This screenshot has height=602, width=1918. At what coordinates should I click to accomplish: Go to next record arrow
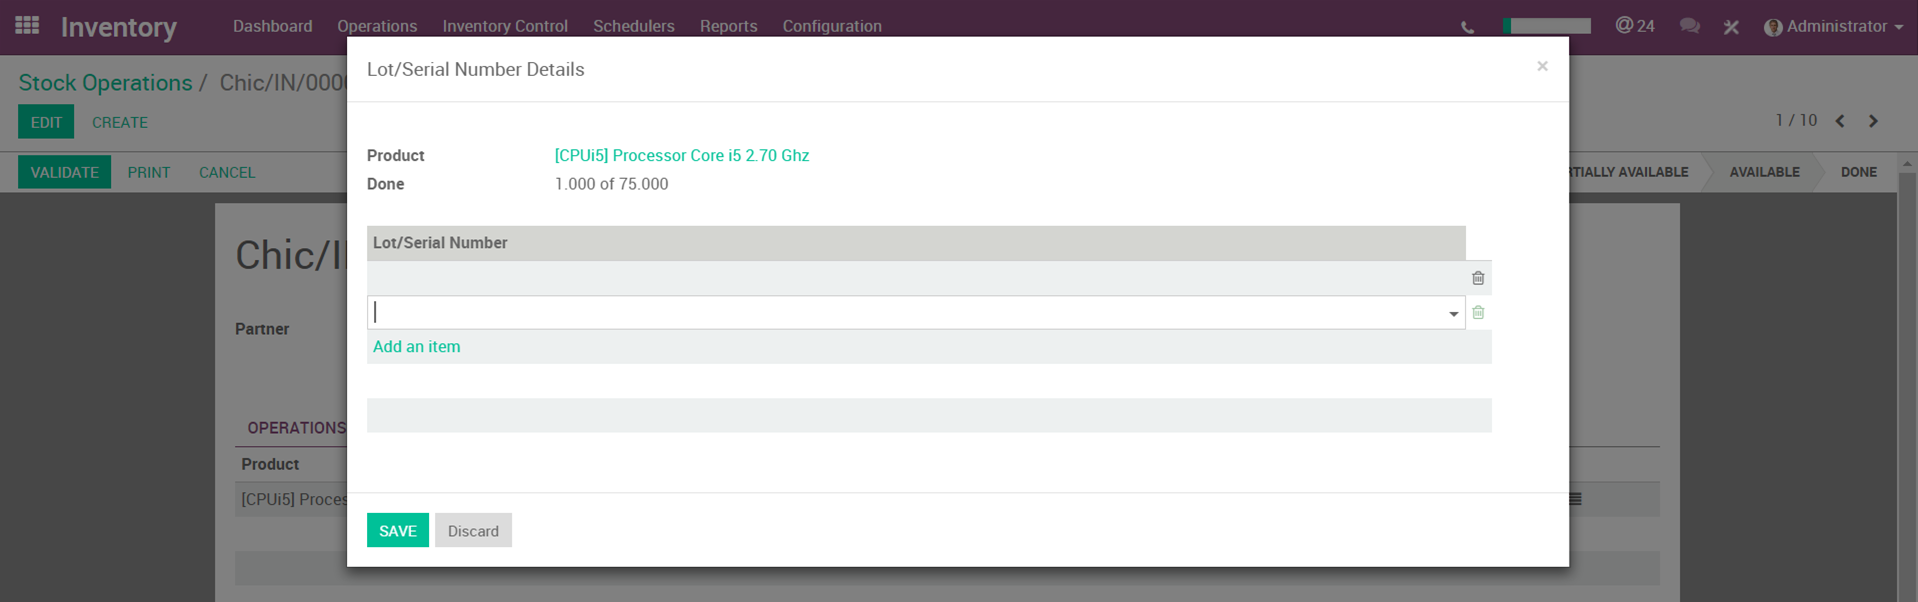click(x=1873, y=121)
